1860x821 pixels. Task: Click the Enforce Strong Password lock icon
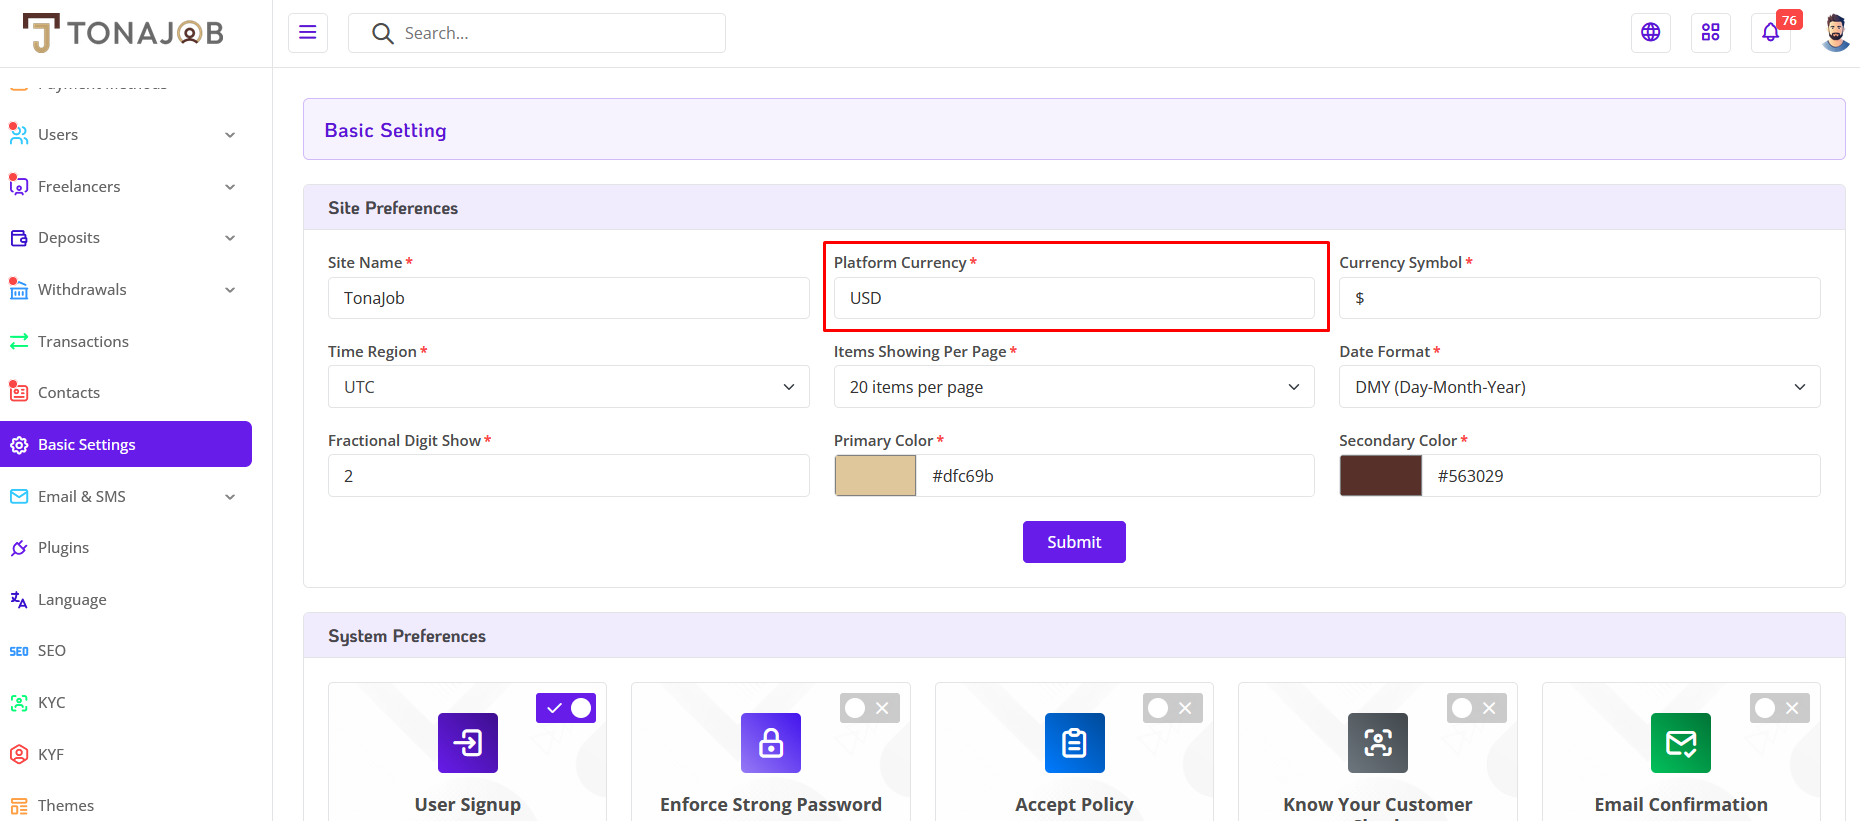(x=771, y=743)
